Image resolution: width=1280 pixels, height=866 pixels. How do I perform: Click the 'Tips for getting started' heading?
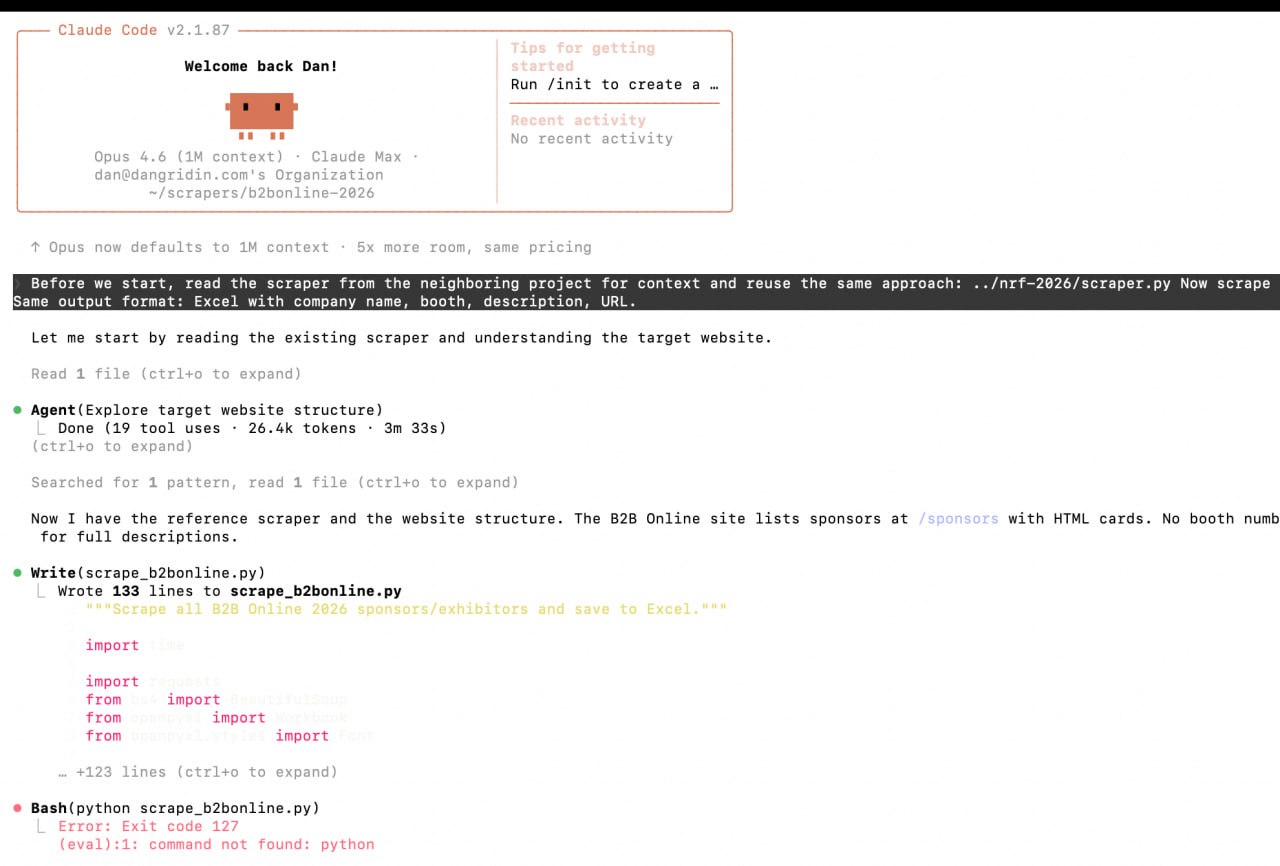click(x=583, y=57)
